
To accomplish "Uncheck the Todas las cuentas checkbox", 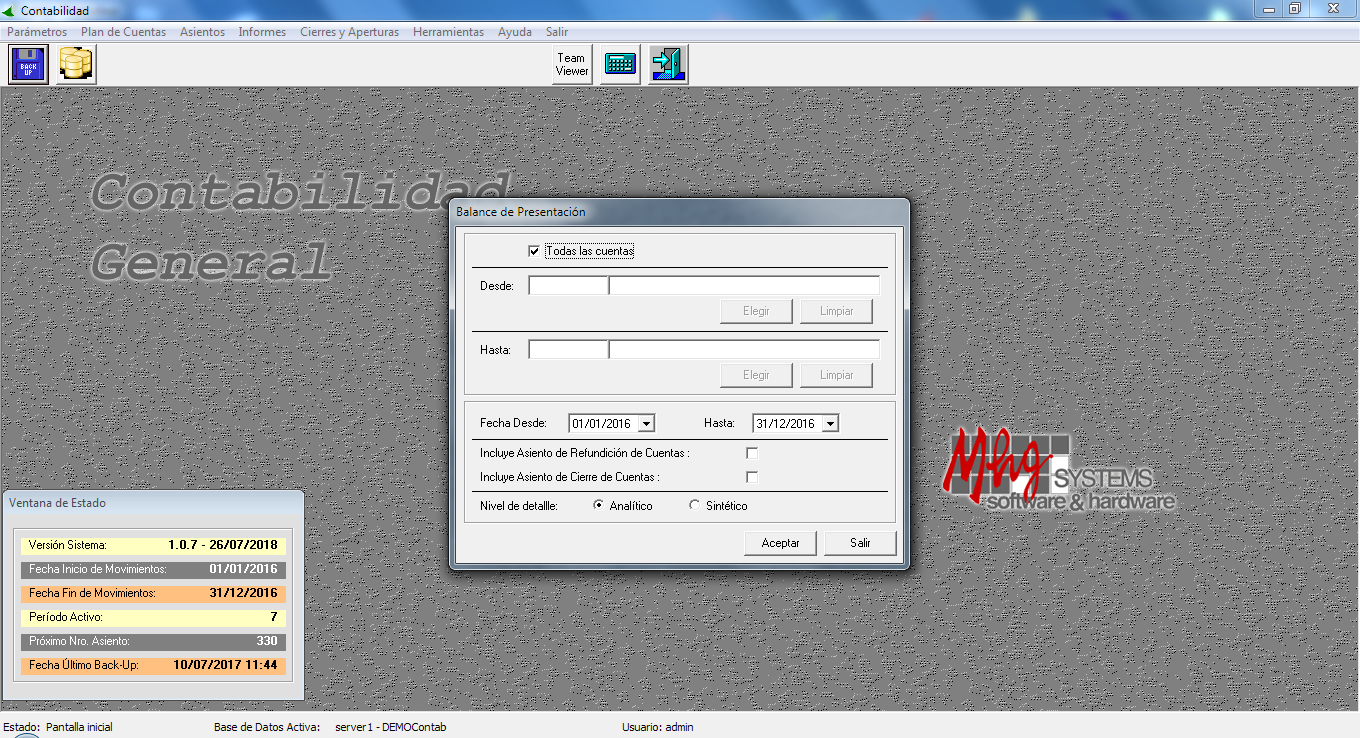I will (x=534, y=251).
